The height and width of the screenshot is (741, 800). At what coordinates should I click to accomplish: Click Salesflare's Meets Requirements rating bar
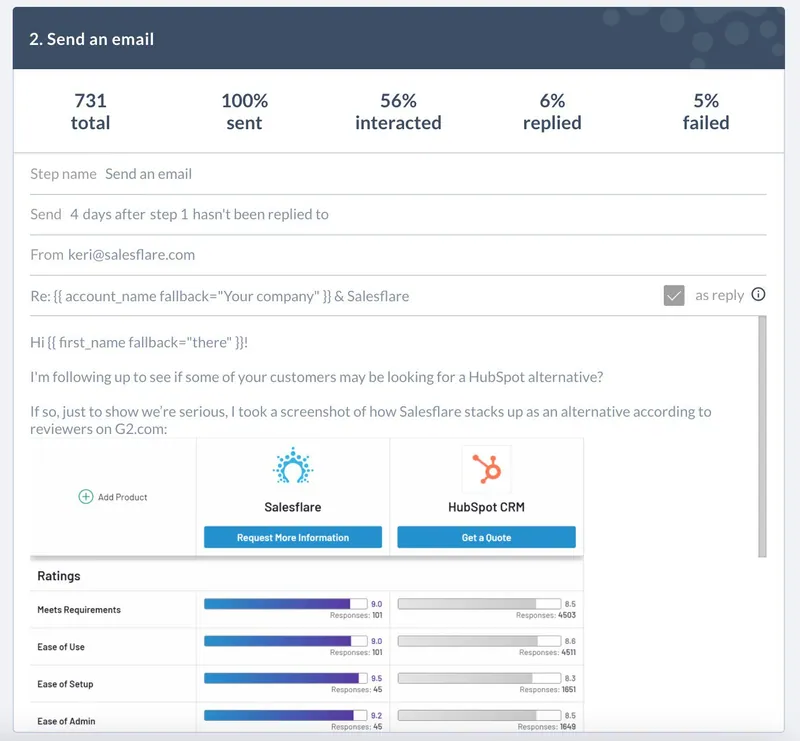286,604
